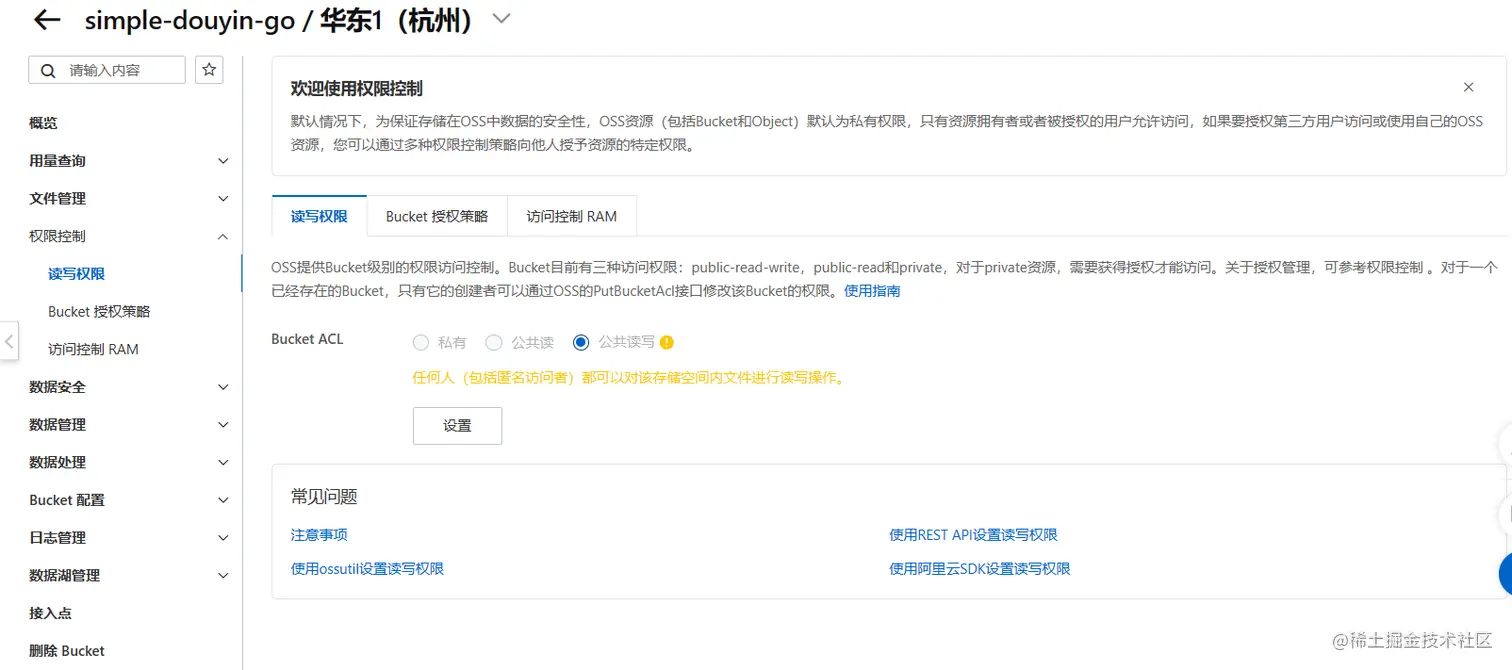Open the bucket region dropdown chevron in title
Image resolution: width=1512 pixels, height=670 pixels.
[x=502, y=19]
